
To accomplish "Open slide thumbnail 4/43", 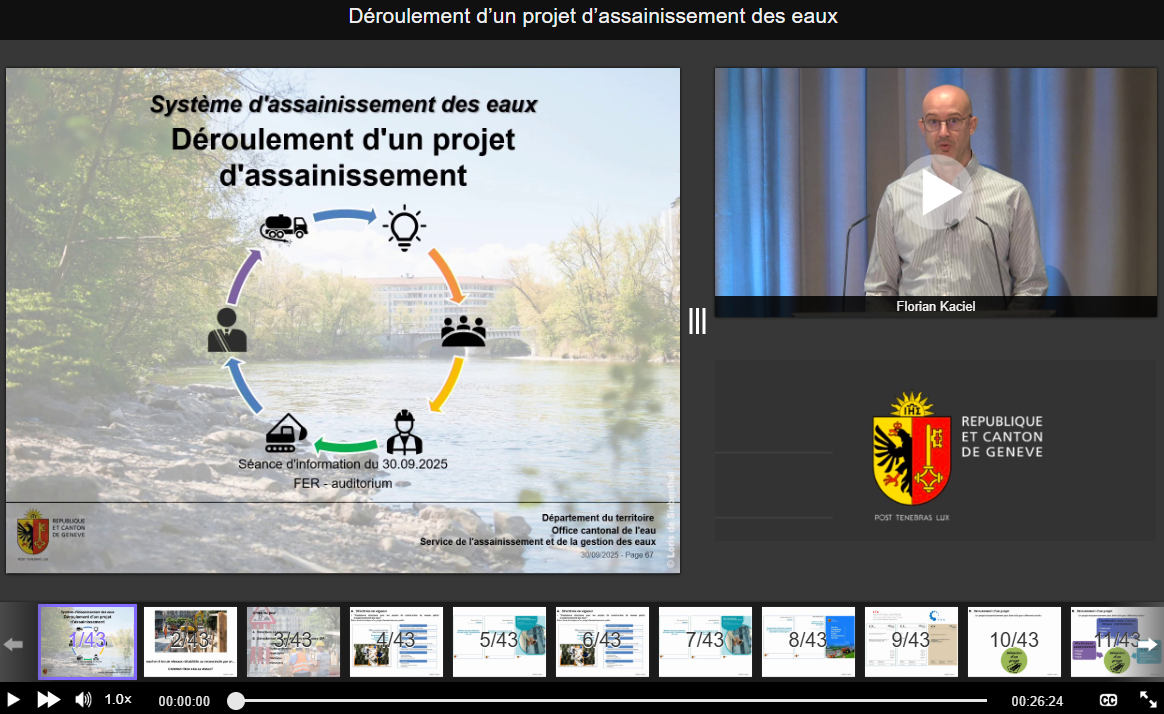I will pyautogui.click(x=396, y=641).
